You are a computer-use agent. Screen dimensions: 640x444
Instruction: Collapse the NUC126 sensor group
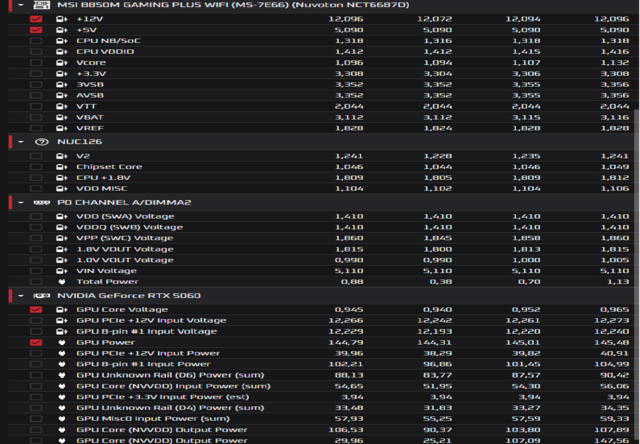click(21, 142)
